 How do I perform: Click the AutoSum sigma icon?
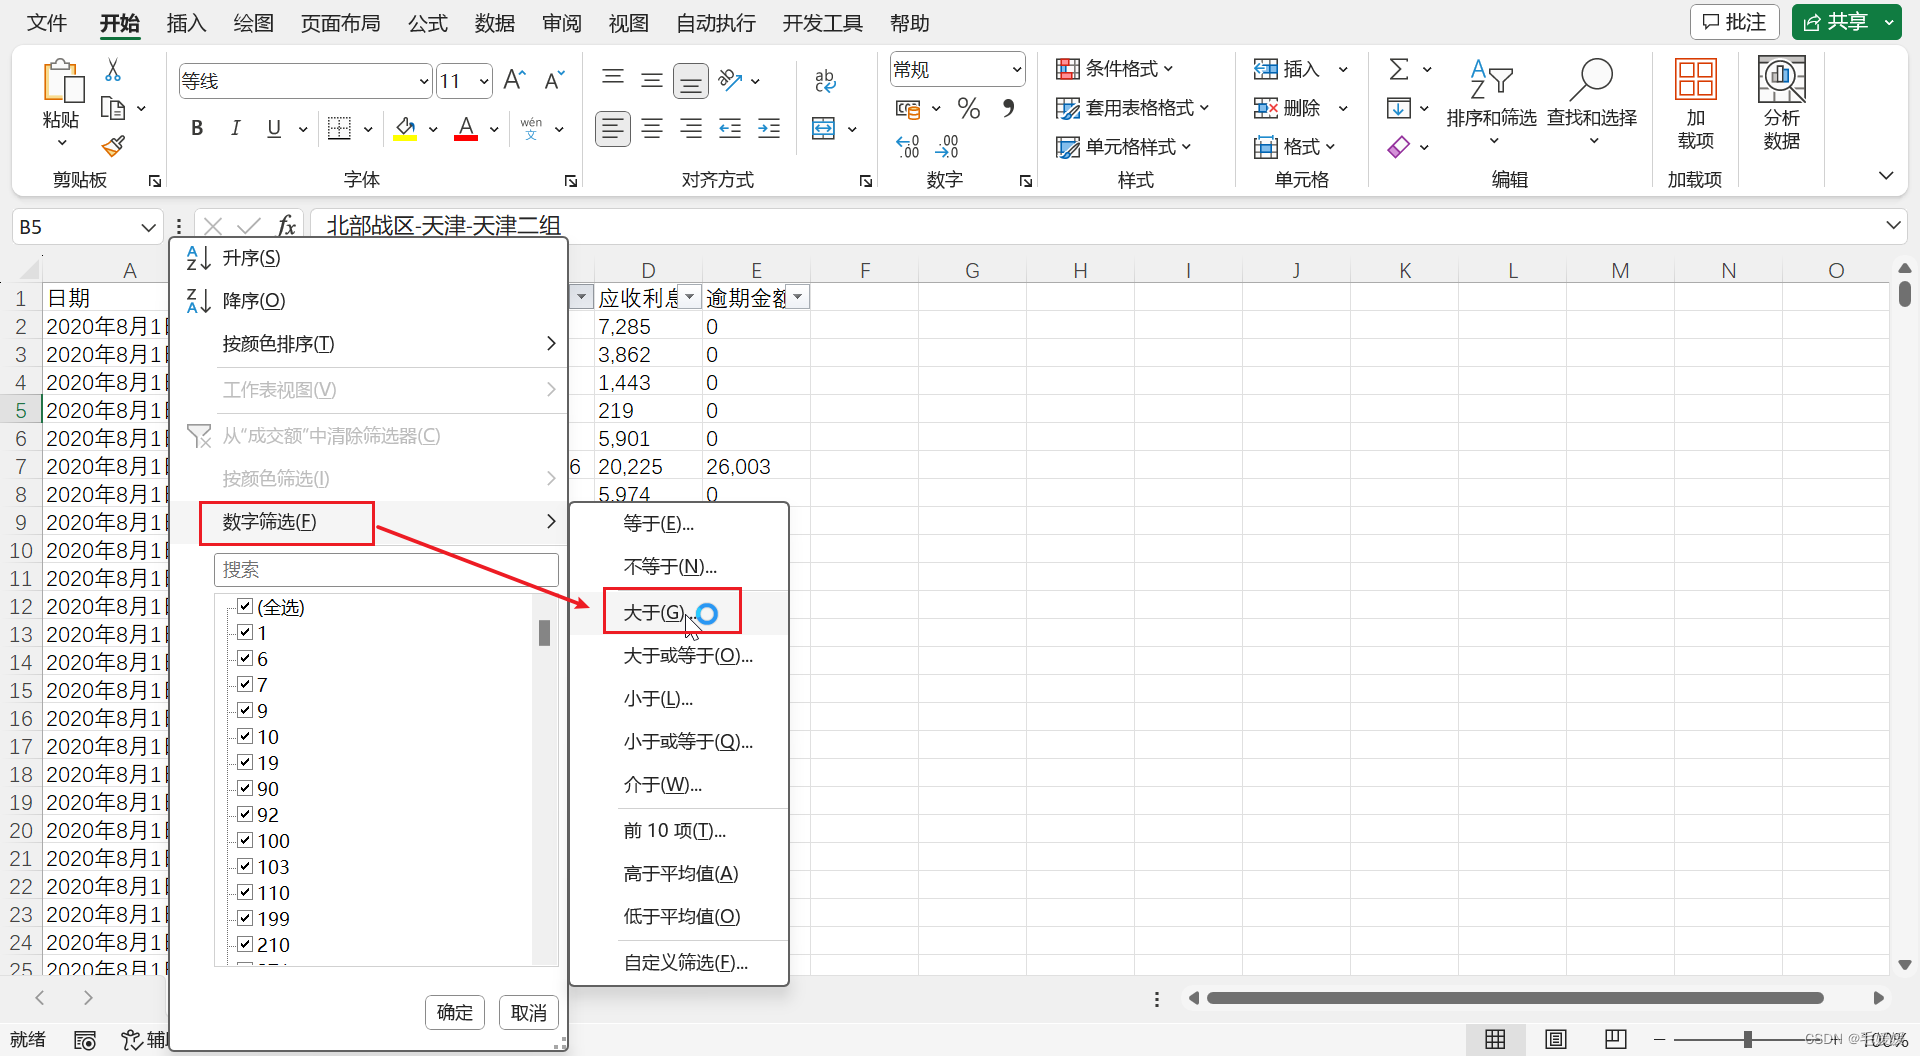tap(1399, 69)
